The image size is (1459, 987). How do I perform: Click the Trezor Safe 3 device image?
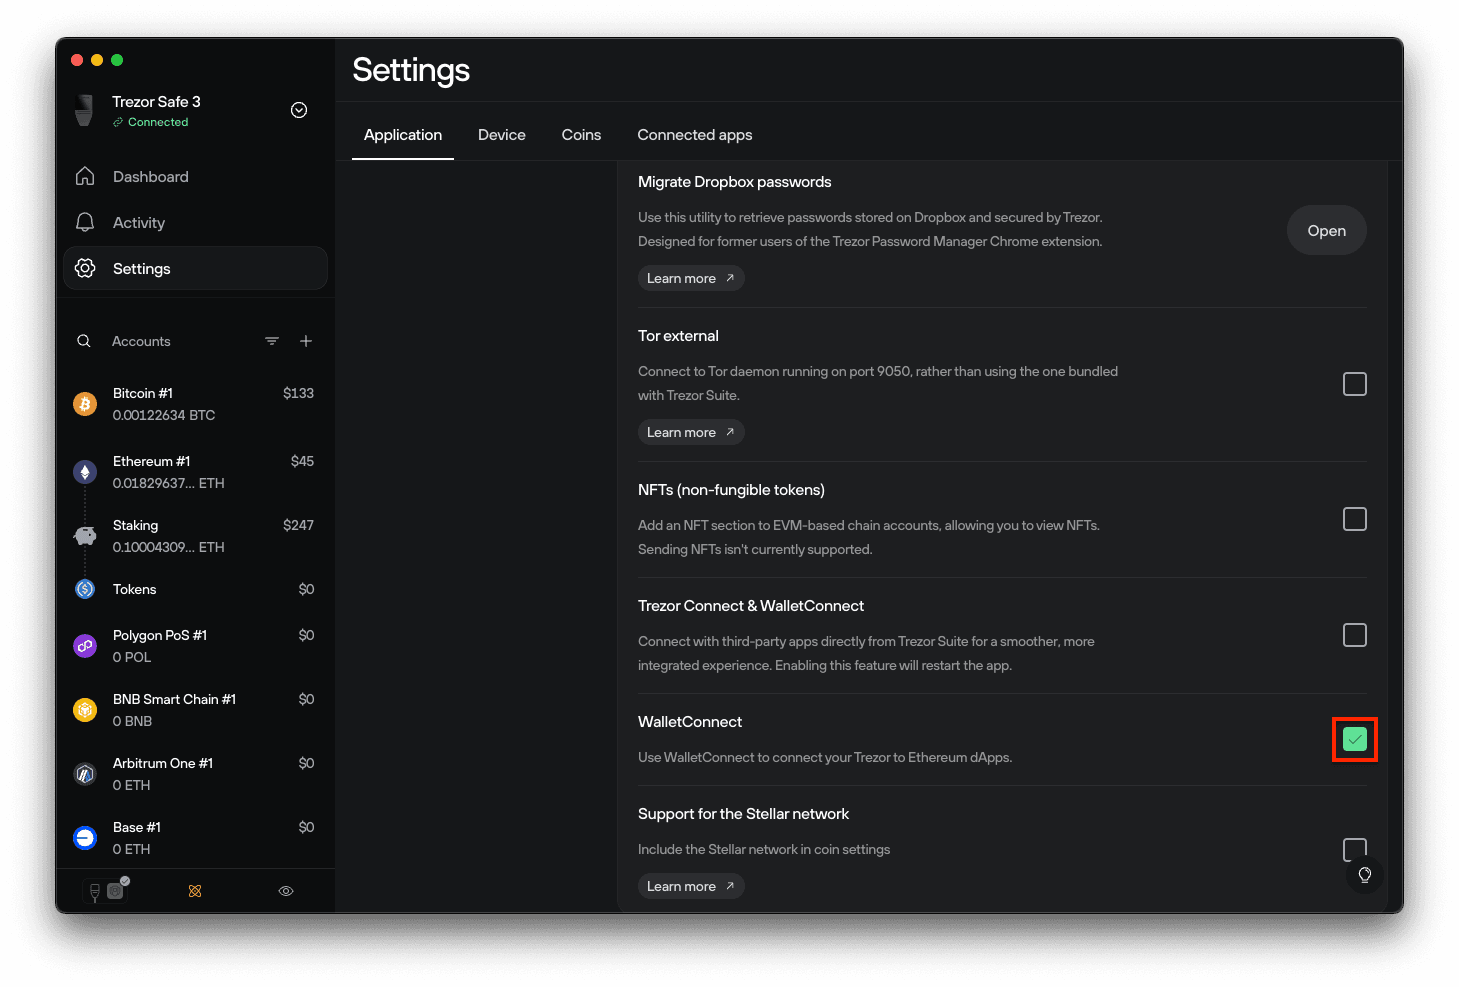[x=85, y=110]
